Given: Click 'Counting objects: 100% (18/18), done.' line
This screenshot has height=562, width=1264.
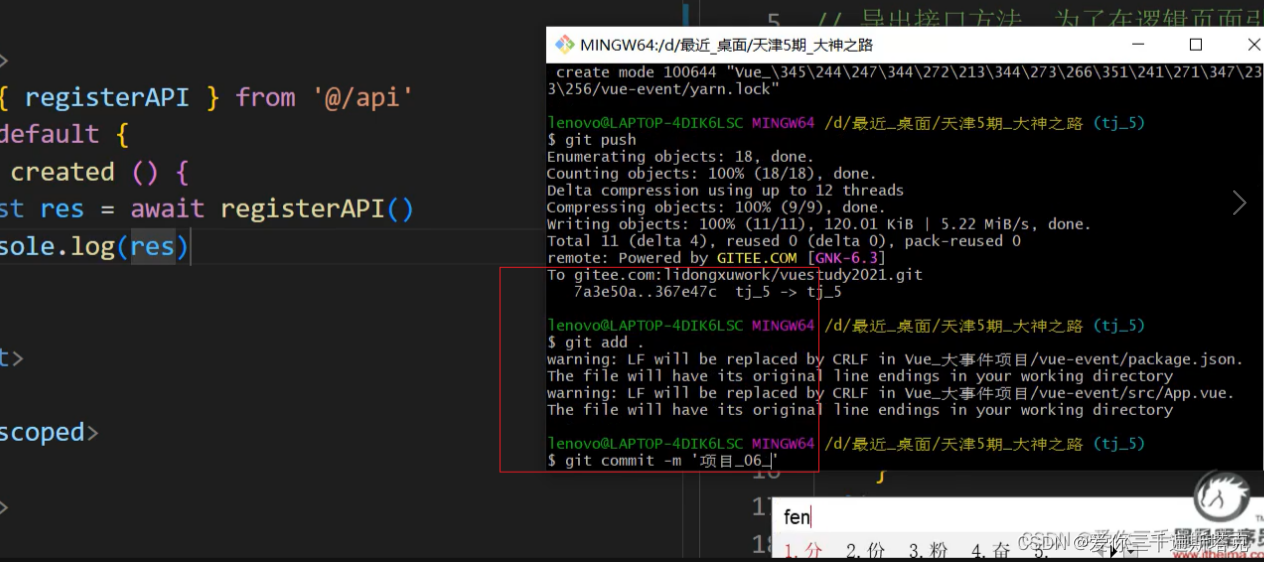Looking at the screenshot, I should point(711,174).
